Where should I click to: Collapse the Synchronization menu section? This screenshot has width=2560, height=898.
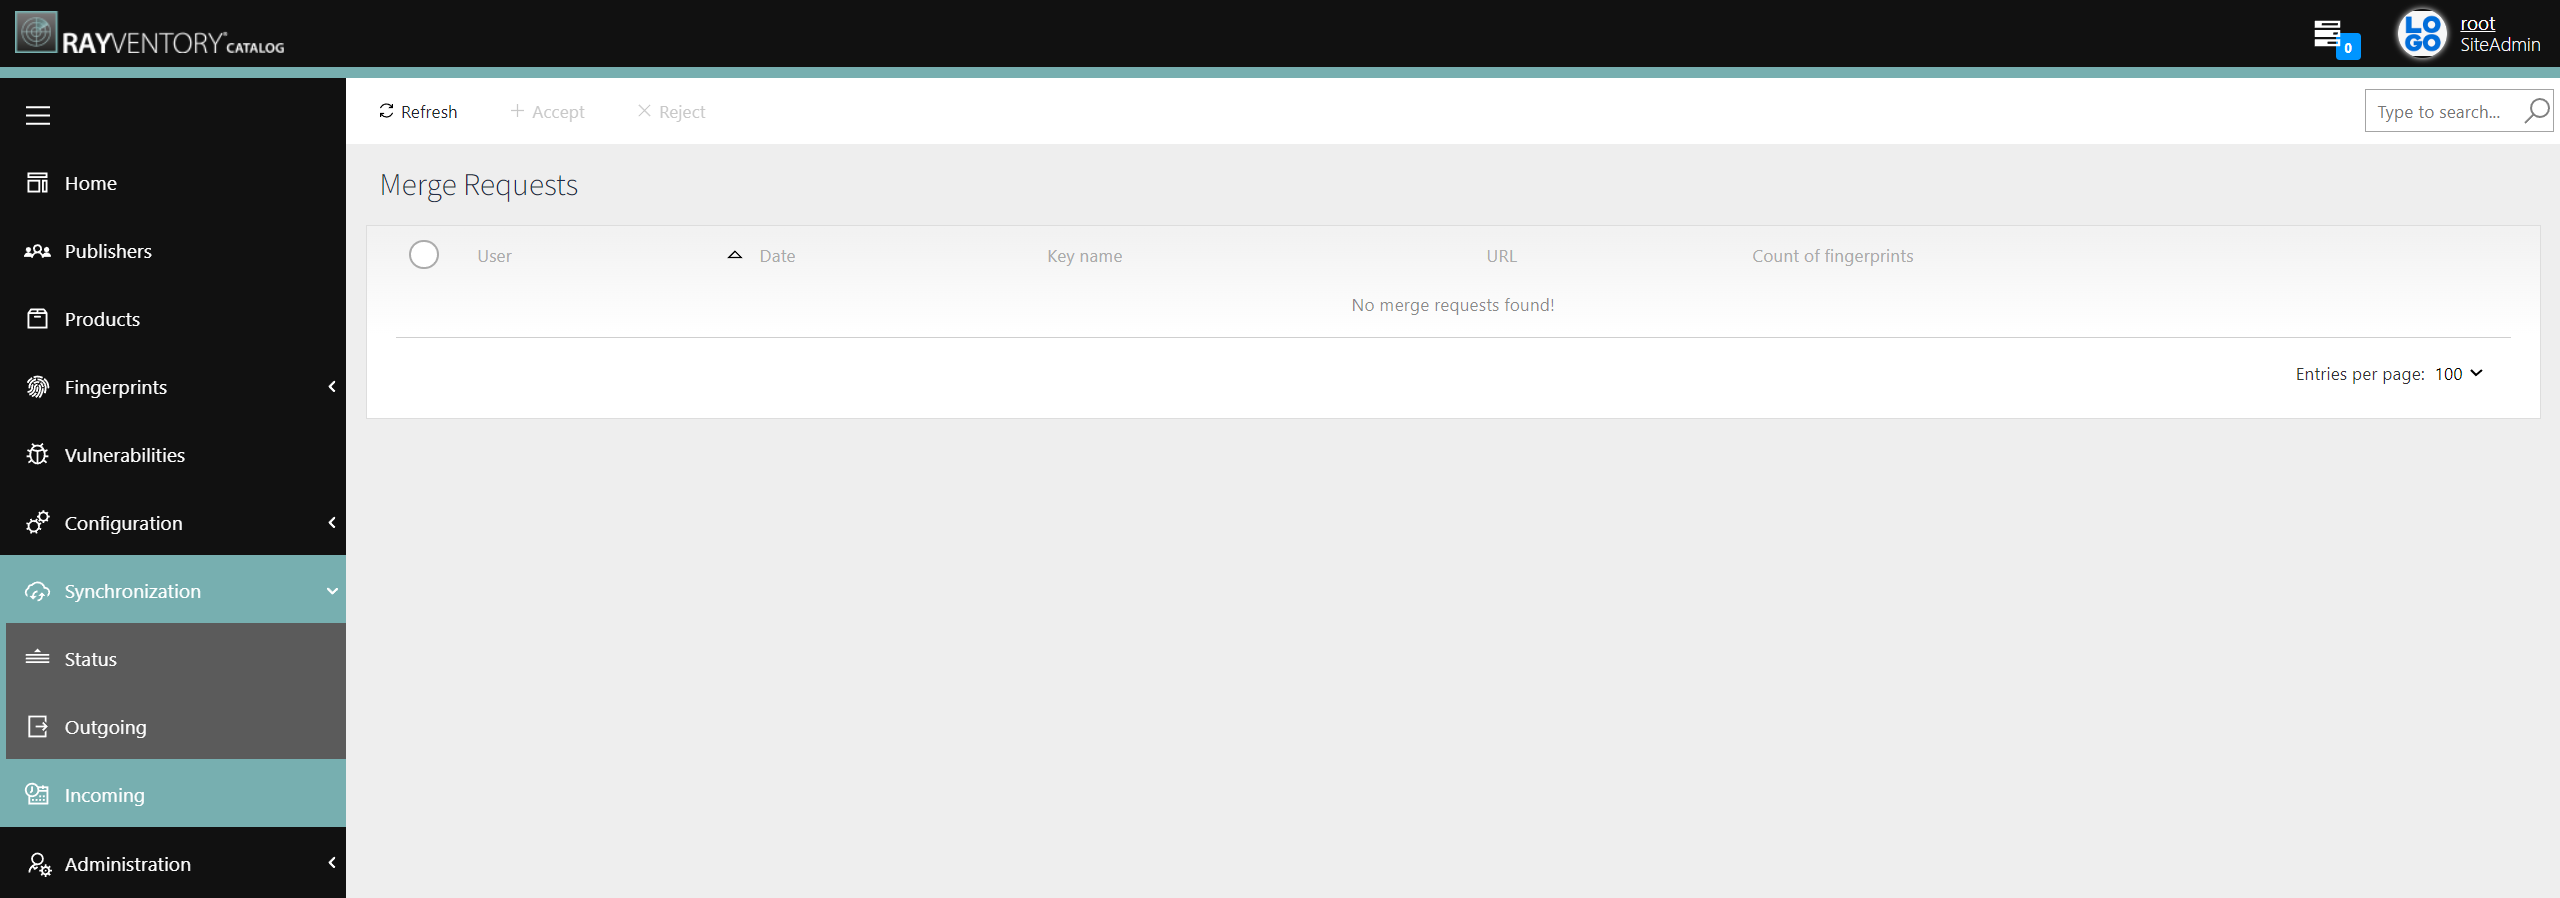click(332, 591)
